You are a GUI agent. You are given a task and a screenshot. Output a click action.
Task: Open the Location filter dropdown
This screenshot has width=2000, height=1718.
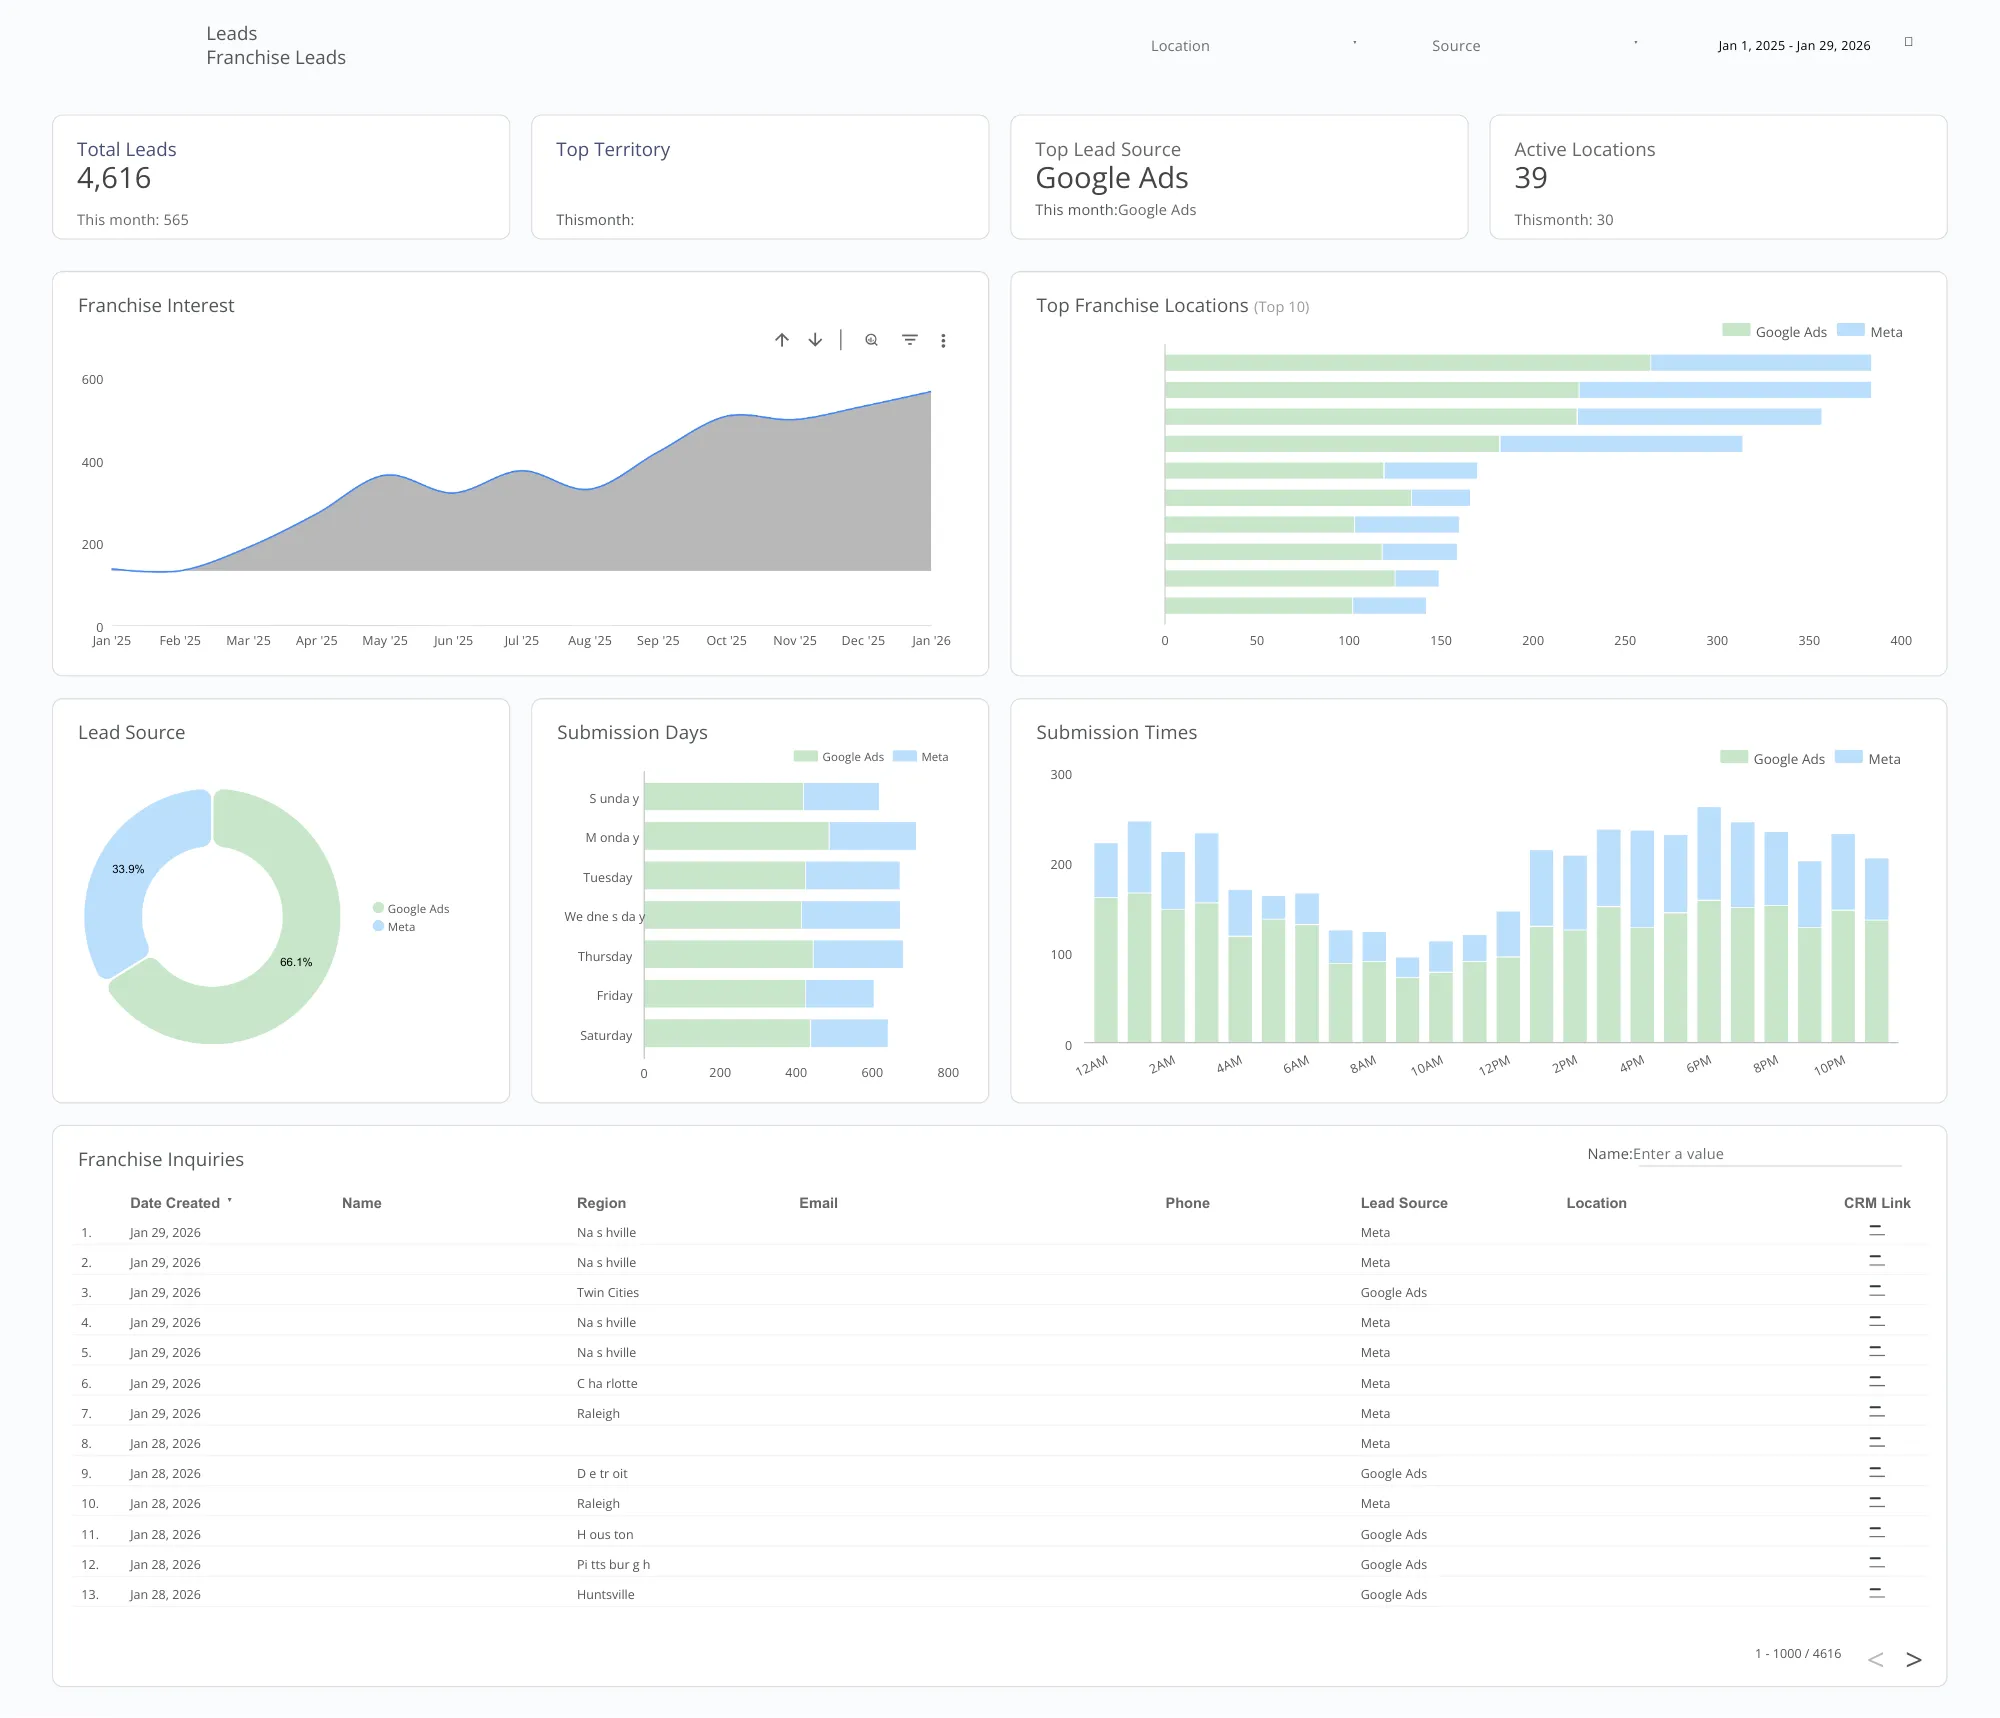[x=1253, y=46]
